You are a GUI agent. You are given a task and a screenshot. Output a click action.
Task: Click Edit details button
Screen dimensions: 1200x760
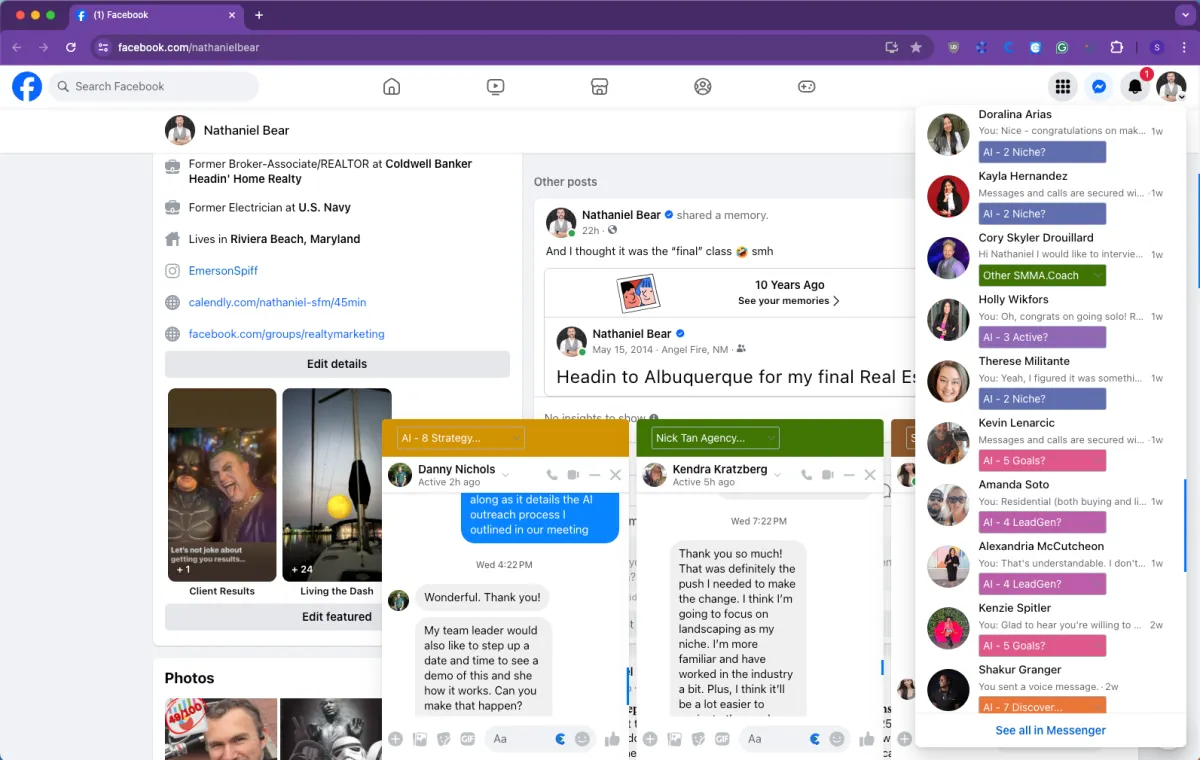click(x=337, y=364)
